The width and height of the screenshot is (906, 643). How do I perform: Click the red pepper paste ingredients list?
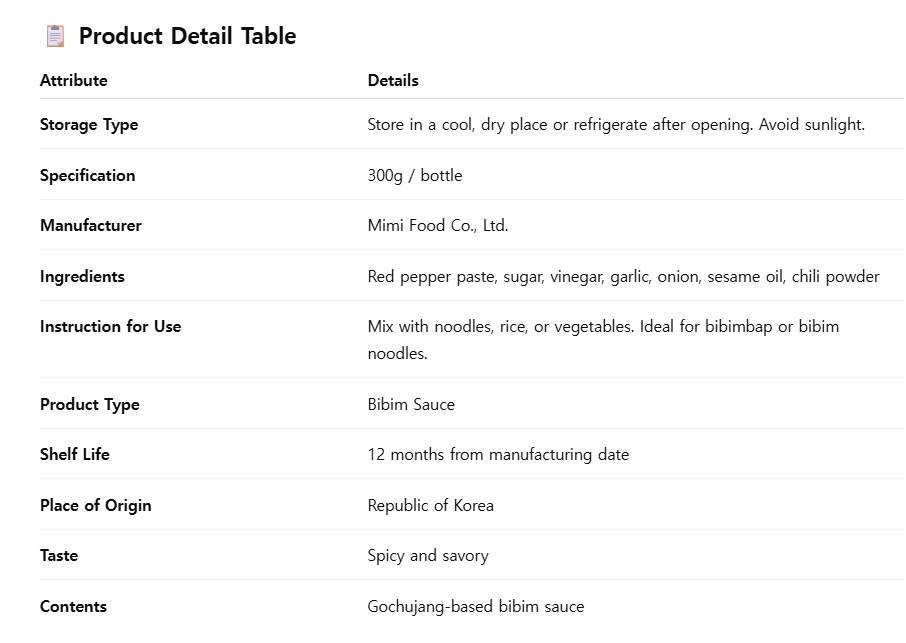pos(623,277)
